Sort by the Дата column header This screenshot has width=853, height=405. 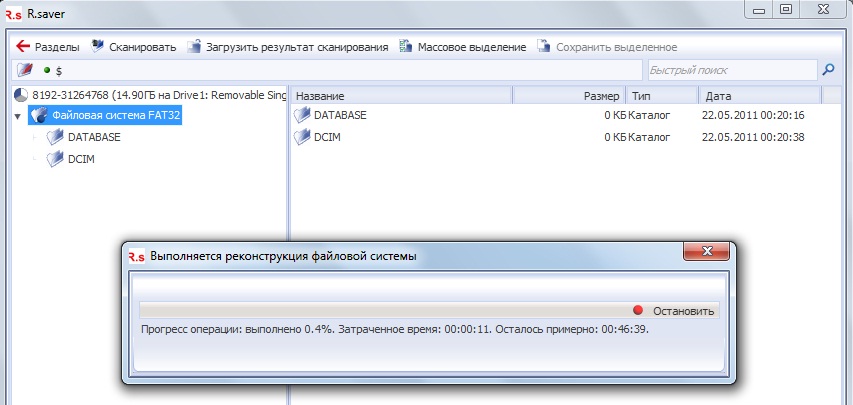[x=759, y=96]
